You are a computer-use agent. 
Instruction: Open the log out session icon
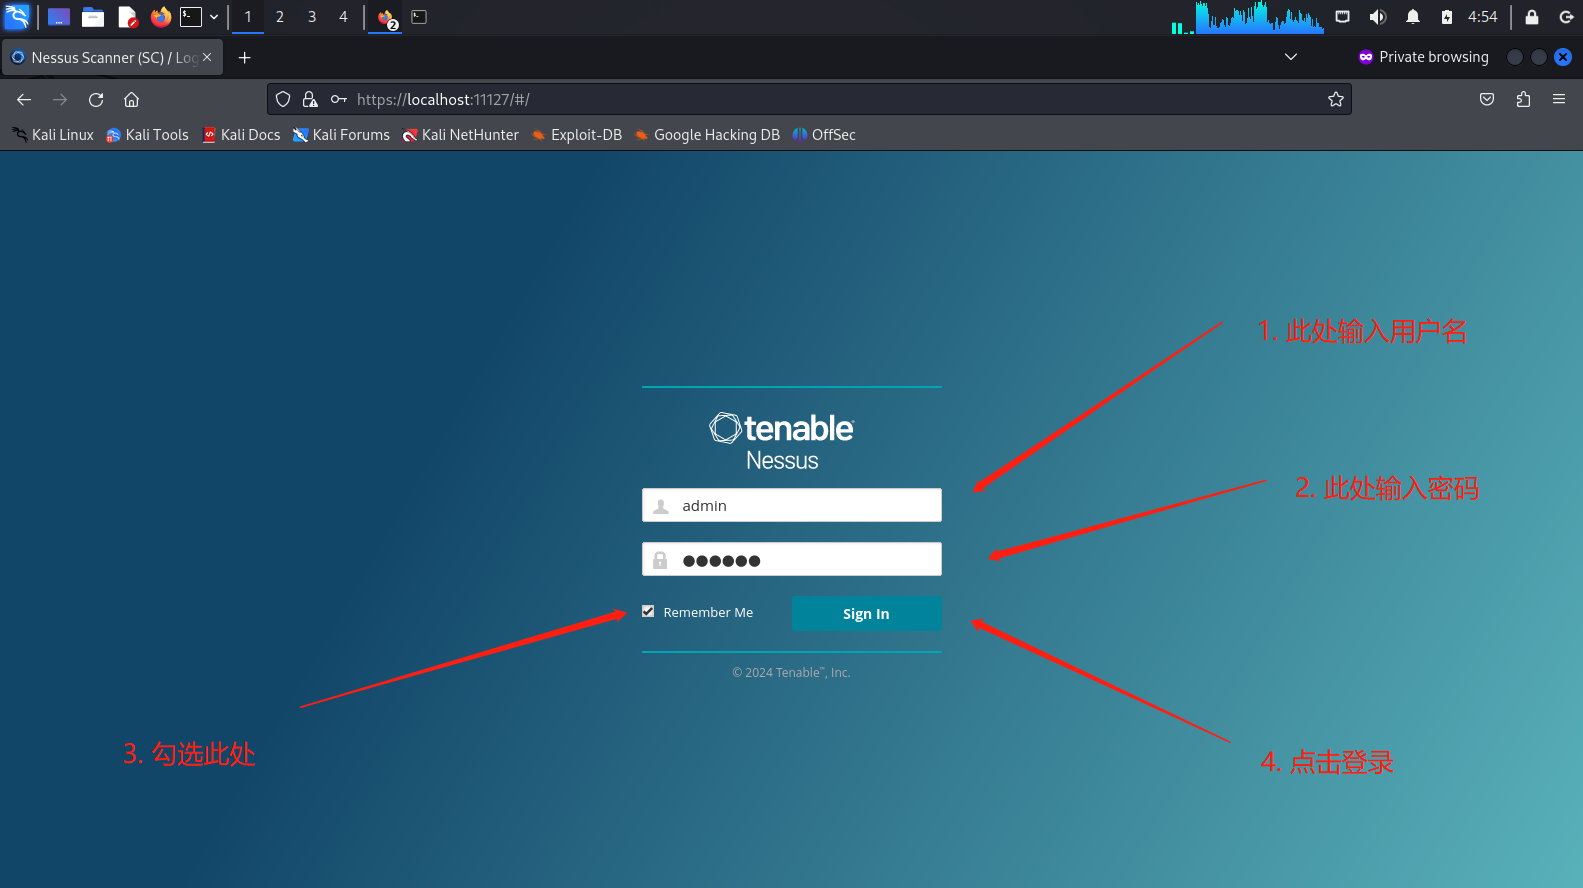pos(1566,17)
